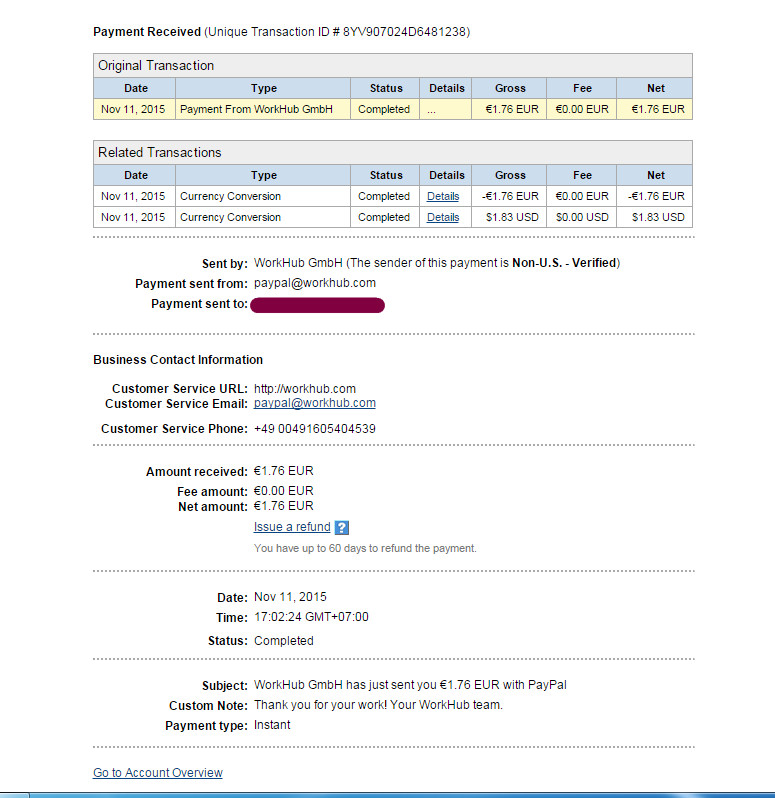Click the redacted Payment sent to address
Image resolution: width=775 pixels, height=798 pixels.
point(318,305)
